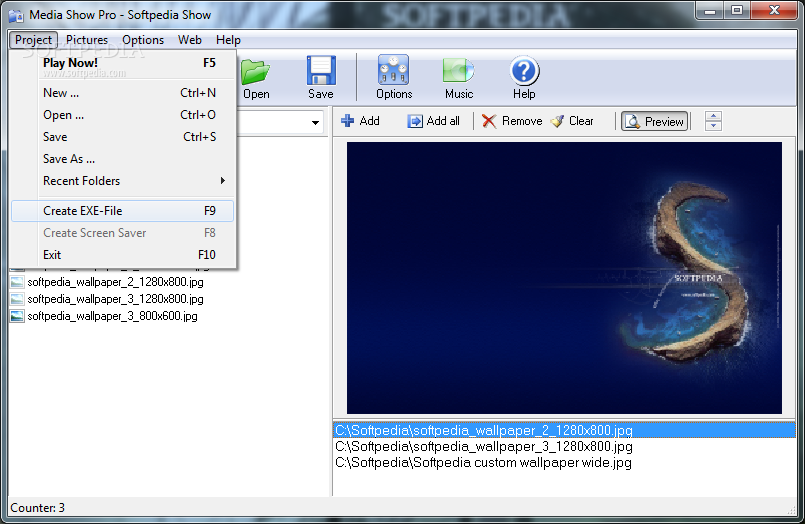Open the Options mixer toolbar icon
The width and height of the screenshot is (805, 524).
point(394,70)
